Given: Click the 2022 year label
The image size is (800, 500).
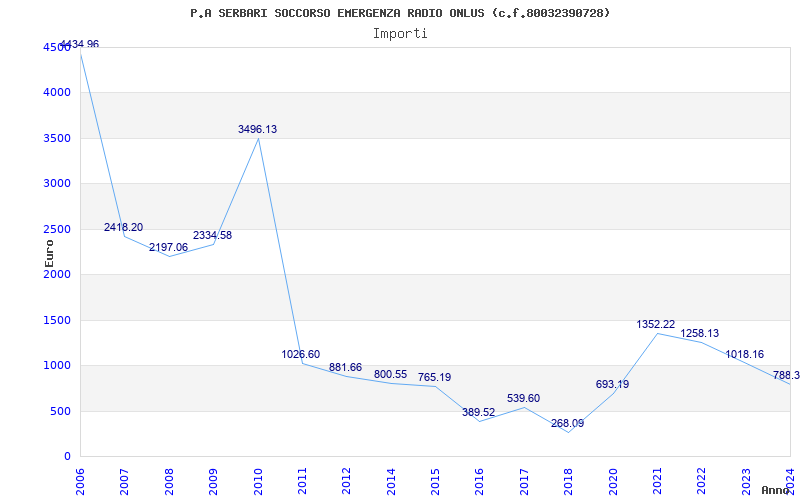Looking at the screenshot, I should [x=702, y=481].
